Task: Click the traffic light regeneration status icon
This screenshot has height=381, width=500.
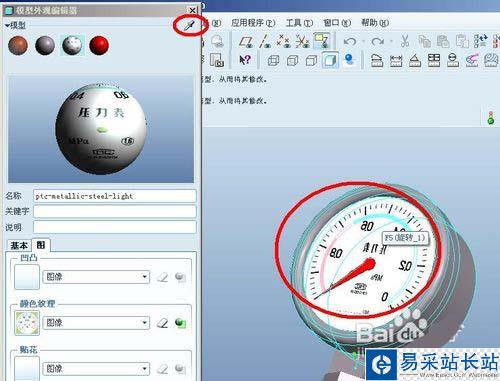Action: coord(491,118)
